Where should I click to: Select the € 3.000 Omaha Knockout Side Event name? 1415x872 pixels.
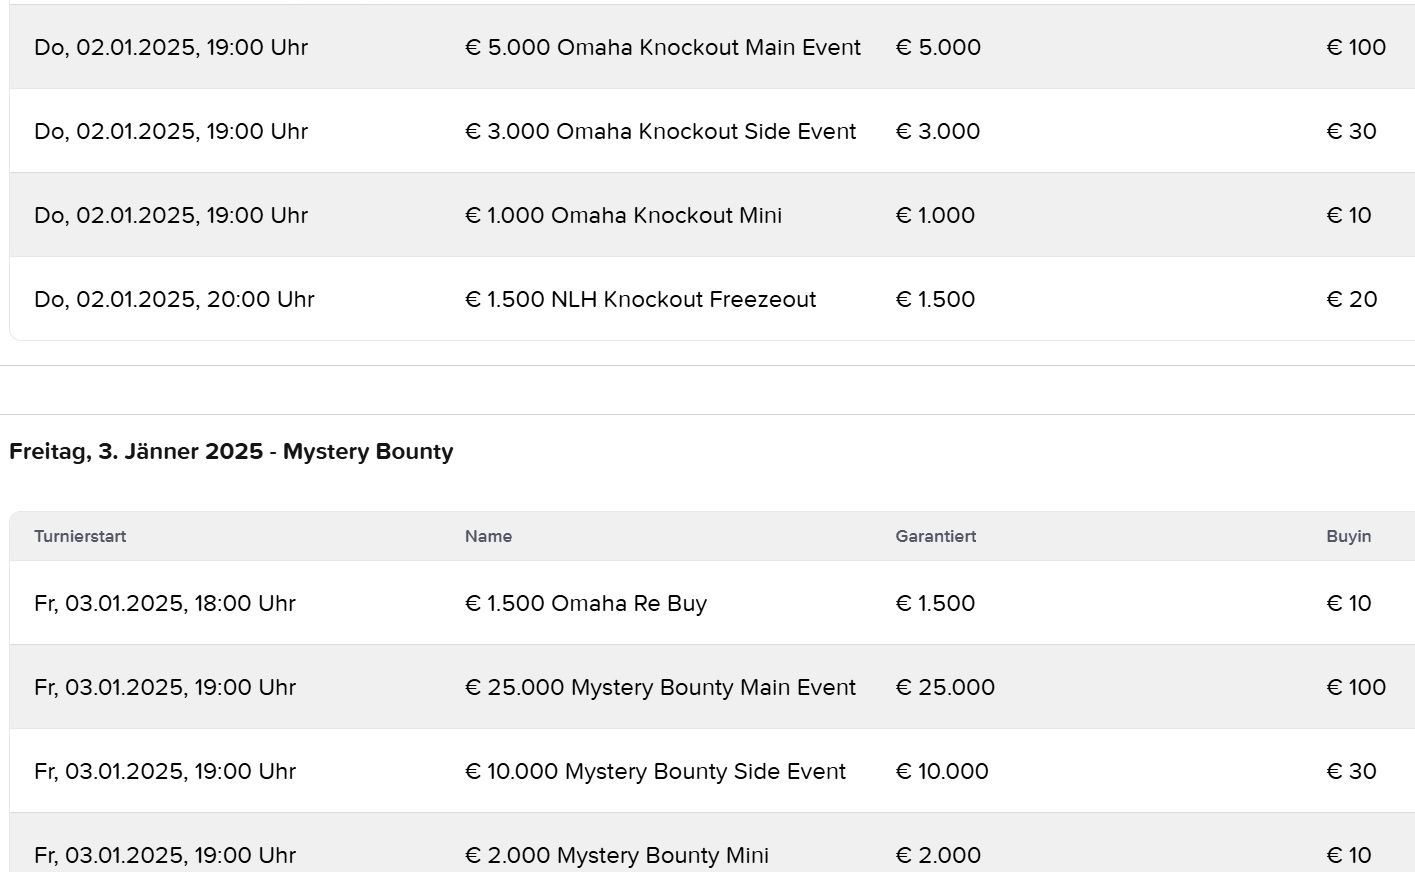[660, 131]
